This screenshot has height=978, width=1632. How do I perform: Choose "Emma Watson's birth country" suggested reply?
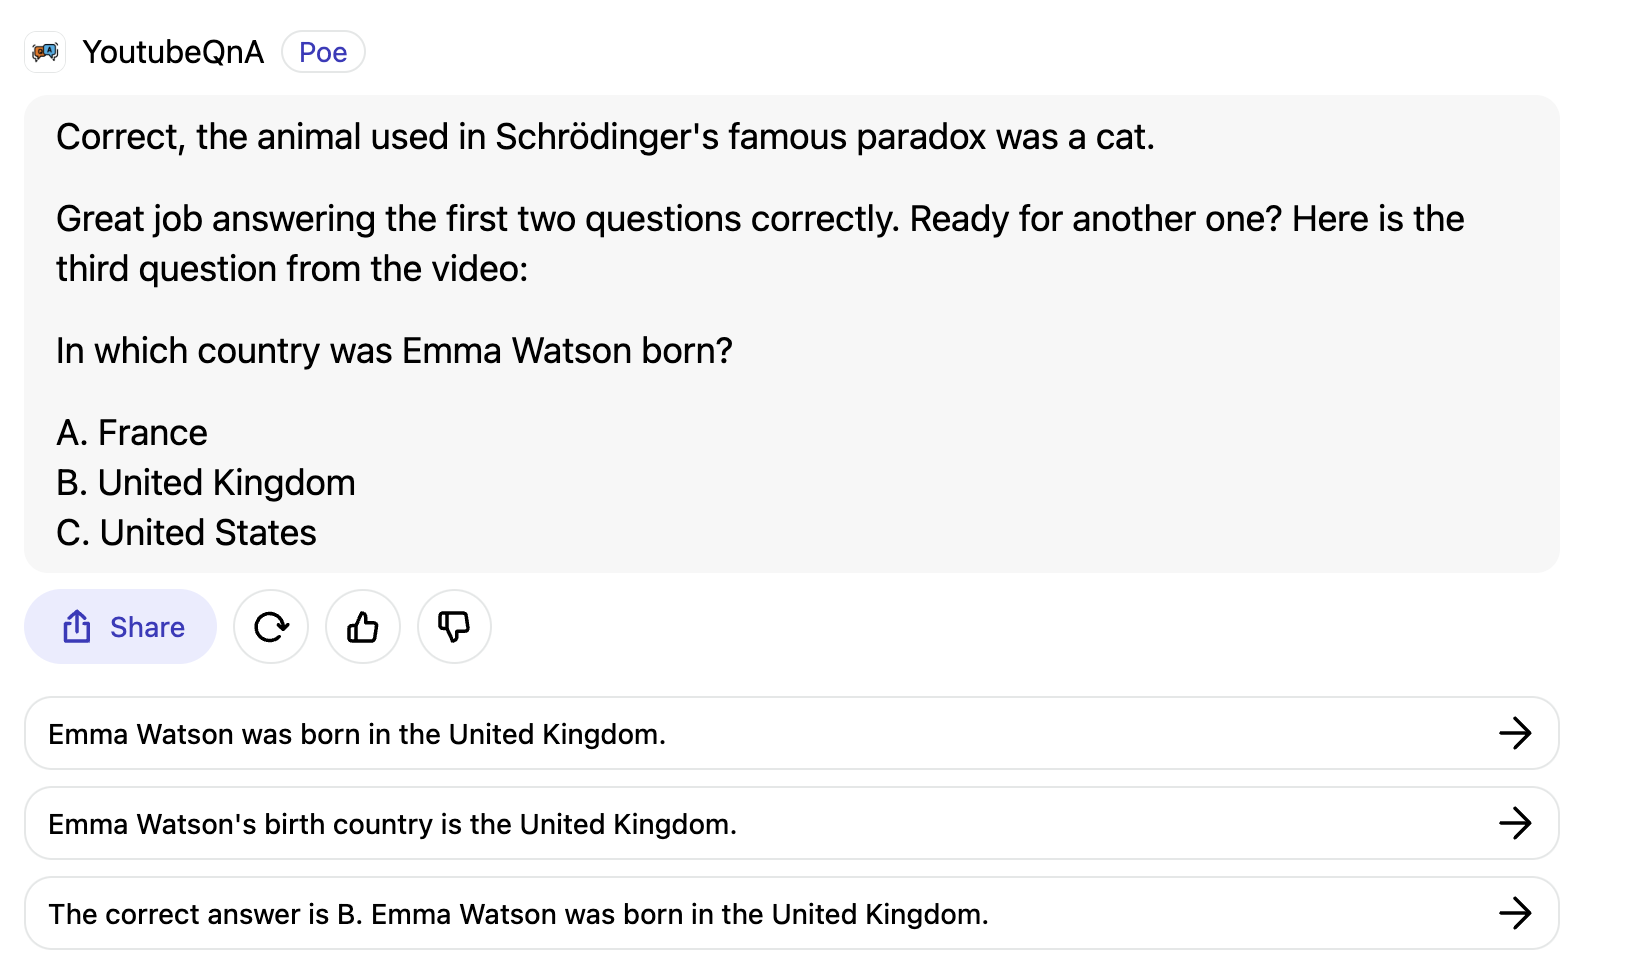[x=392, y=824]
